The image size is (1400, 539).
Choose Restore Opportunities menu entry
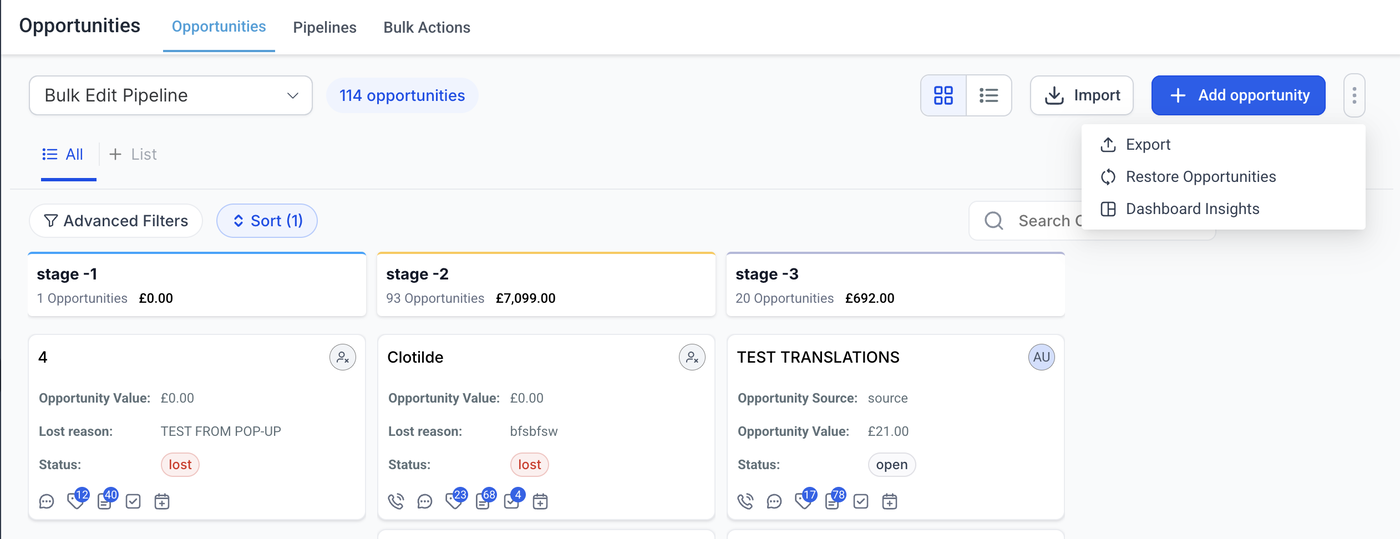1200,177
